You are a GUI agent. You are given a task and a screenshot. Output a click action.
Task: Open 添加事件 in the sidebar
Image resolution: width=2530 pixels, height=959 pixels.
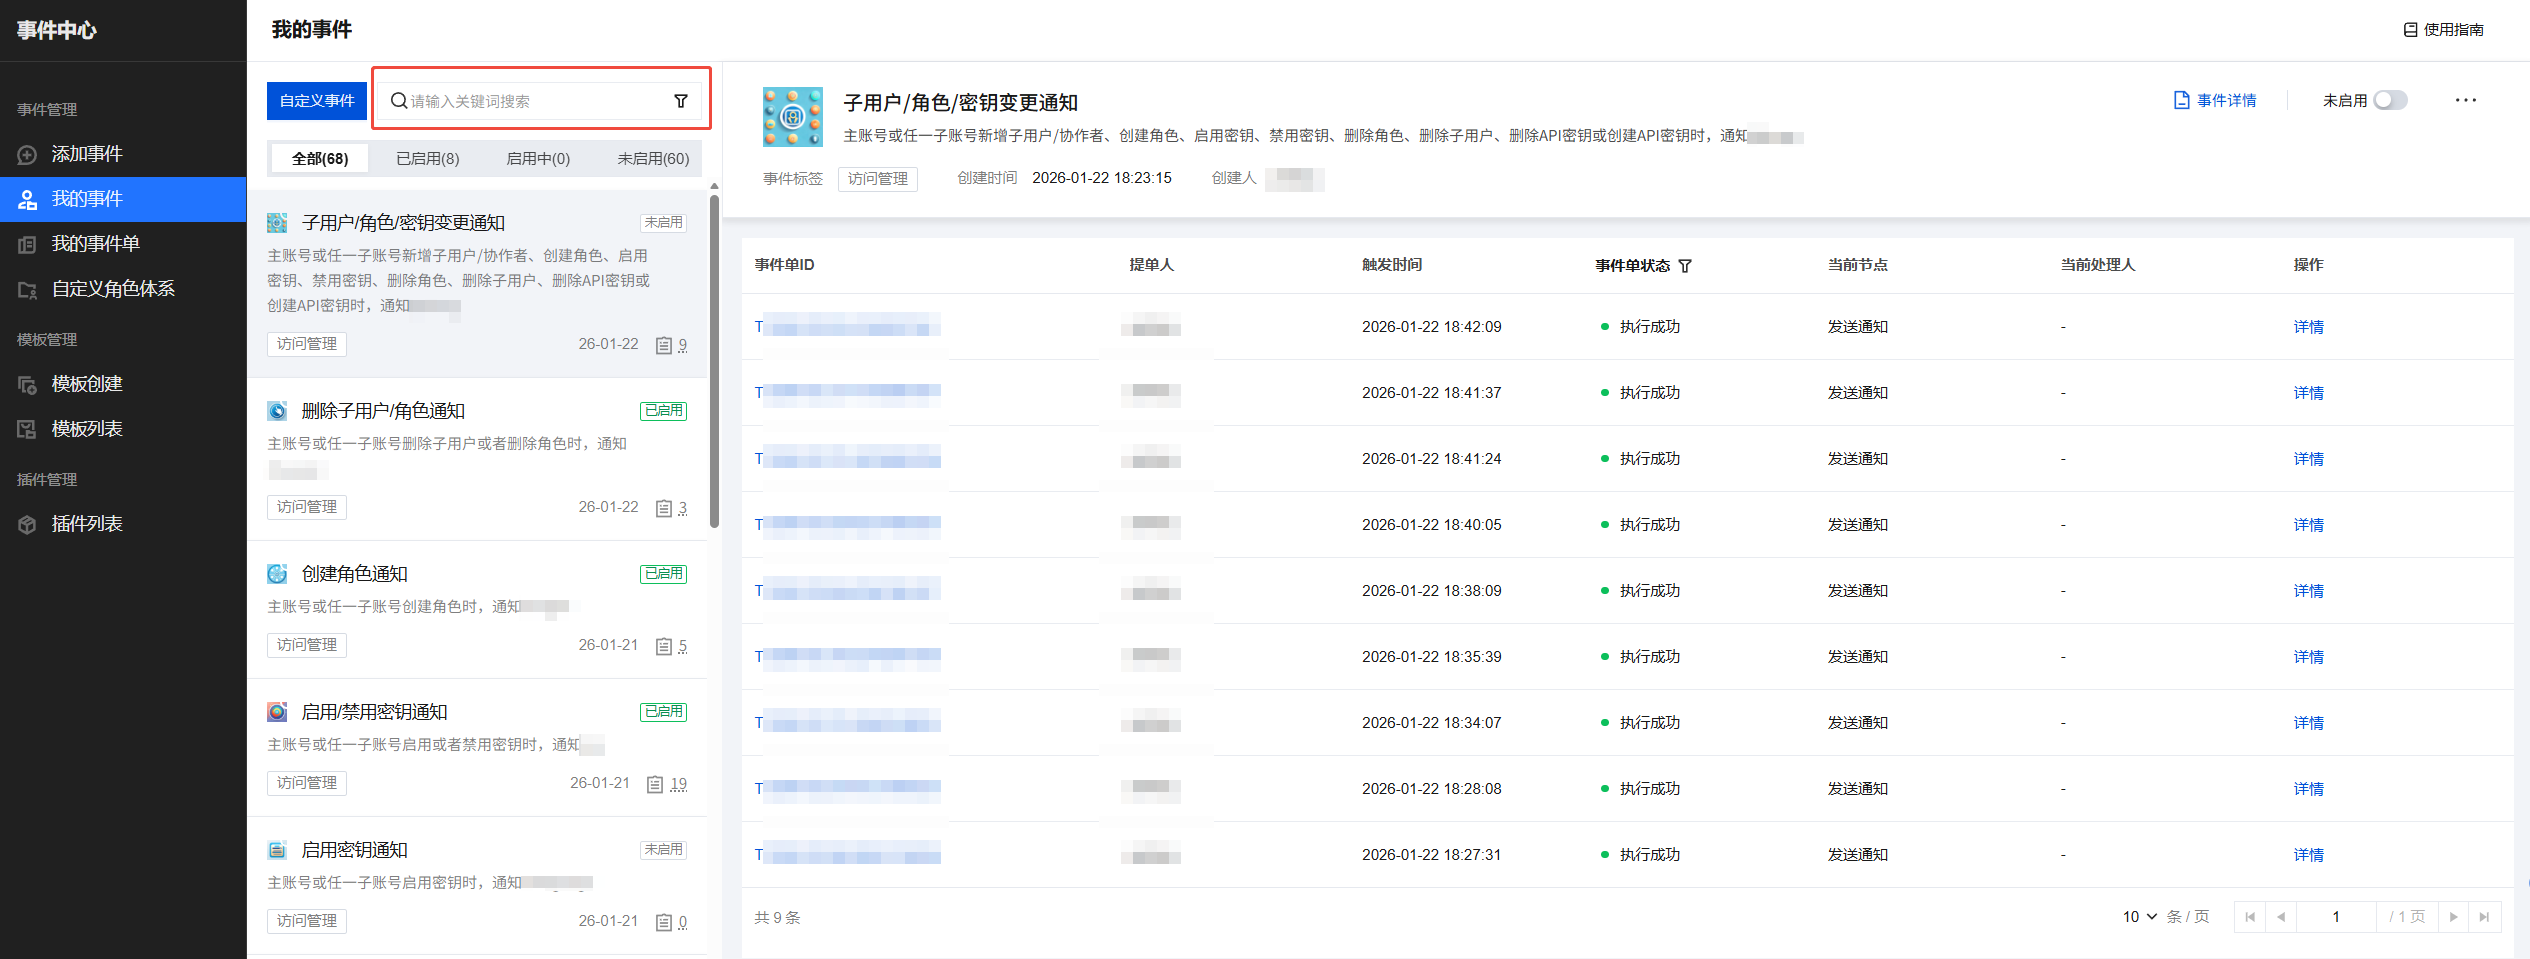(87, 154)
